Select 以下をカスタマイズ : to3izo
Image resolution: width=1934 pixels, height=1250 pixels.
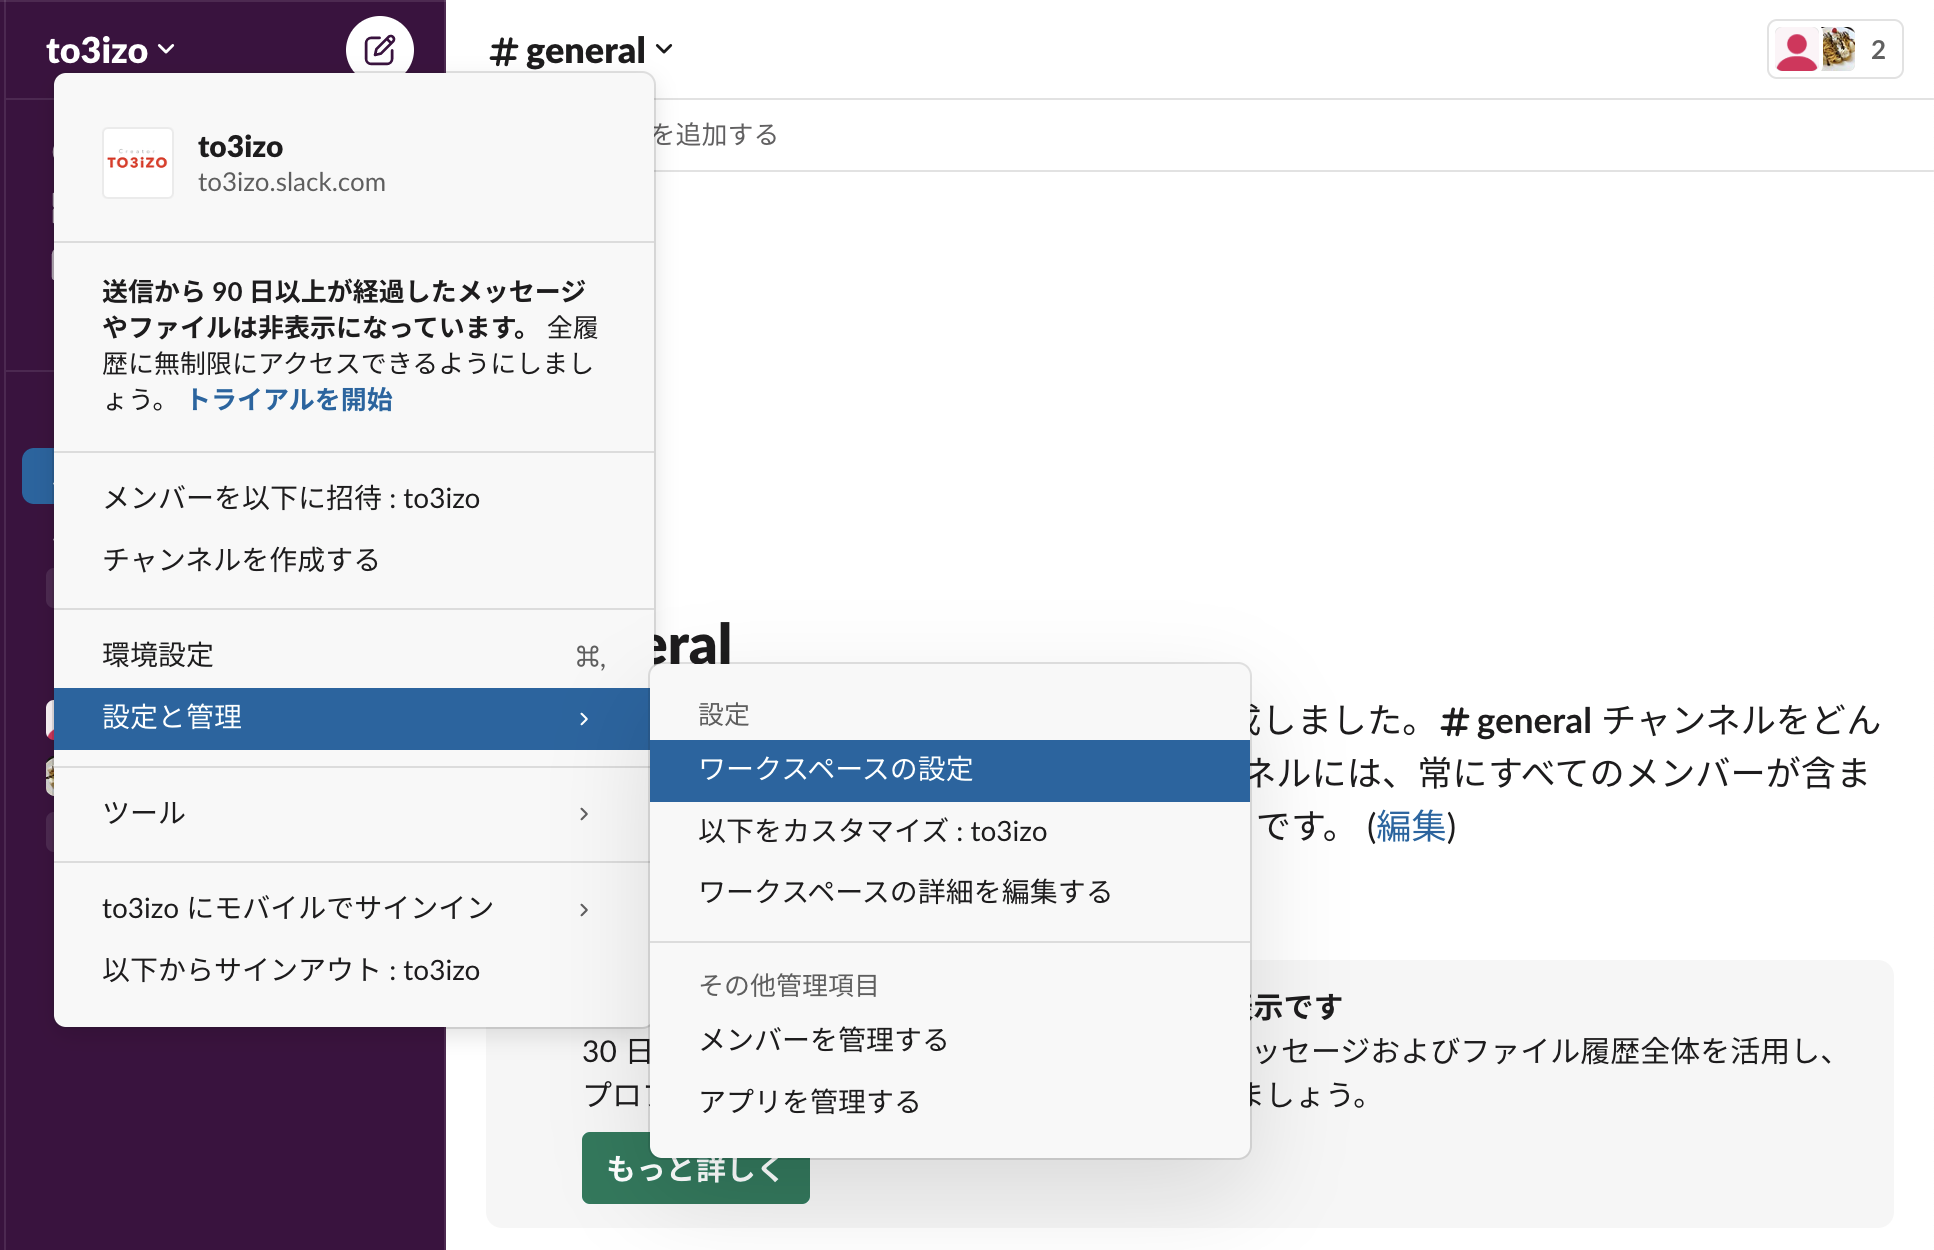coord(874,830)
